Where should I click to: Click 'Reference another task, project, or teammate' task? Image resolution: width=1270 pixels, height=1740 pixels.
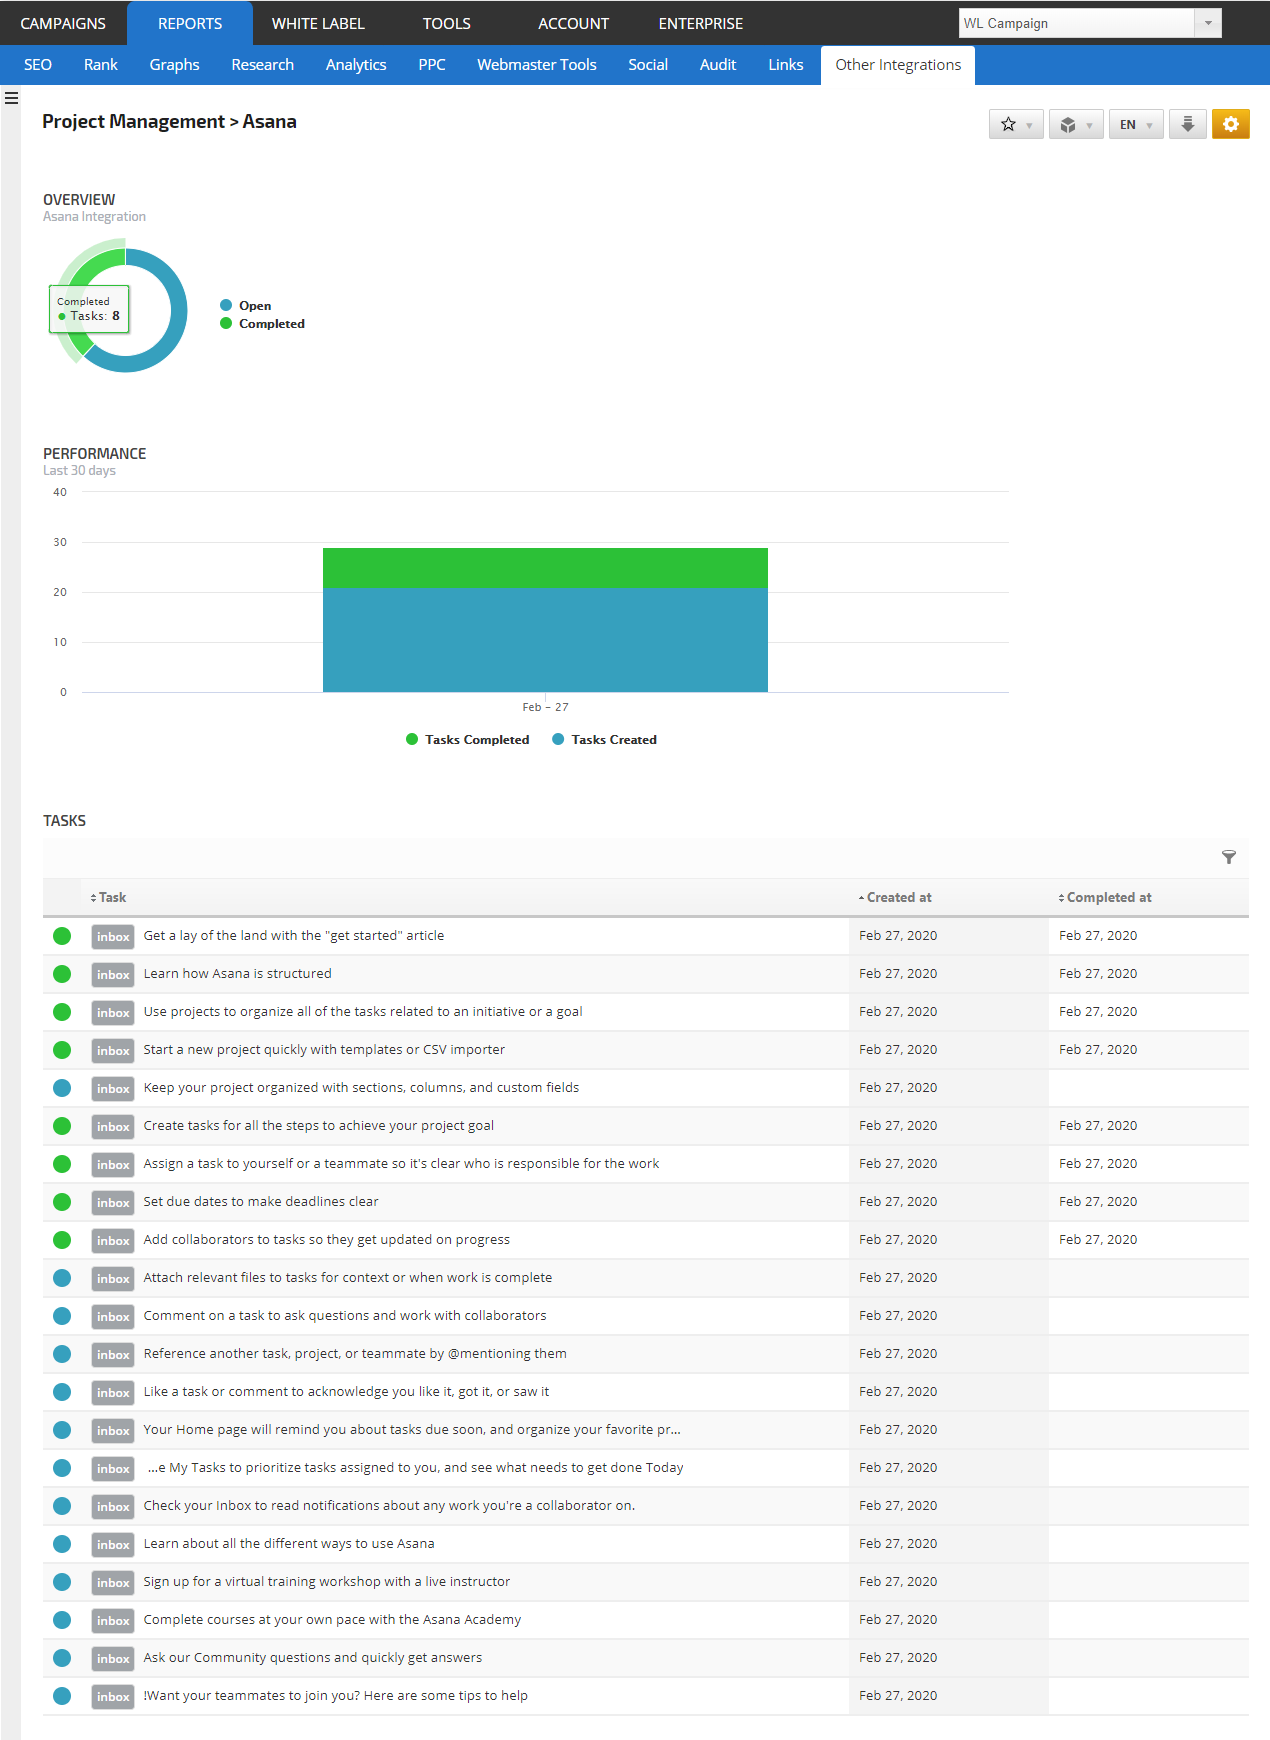click(355, 1354)
